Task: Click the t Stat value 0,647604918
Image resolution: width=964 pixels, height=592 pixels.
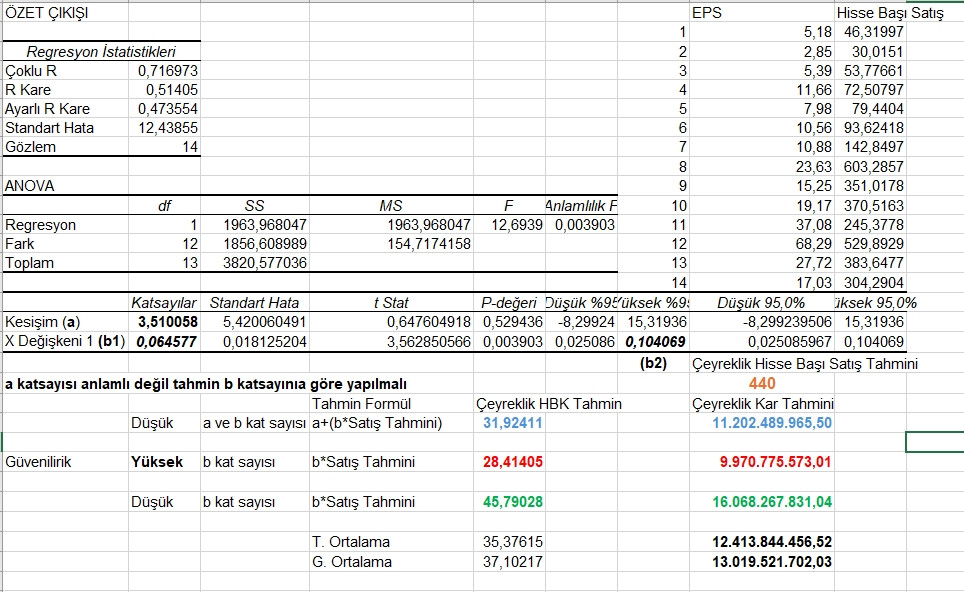Action: pyautogui.click(x=429, y=322)
